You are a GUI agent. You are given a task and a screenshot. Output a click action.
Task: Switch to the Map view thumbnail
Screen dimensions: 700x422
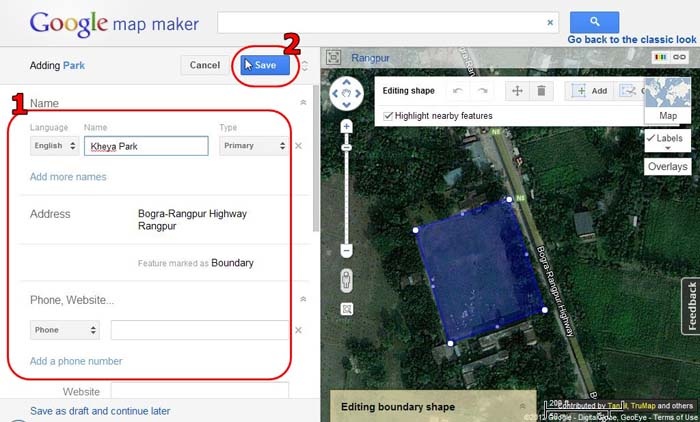(x=667, y=100)
